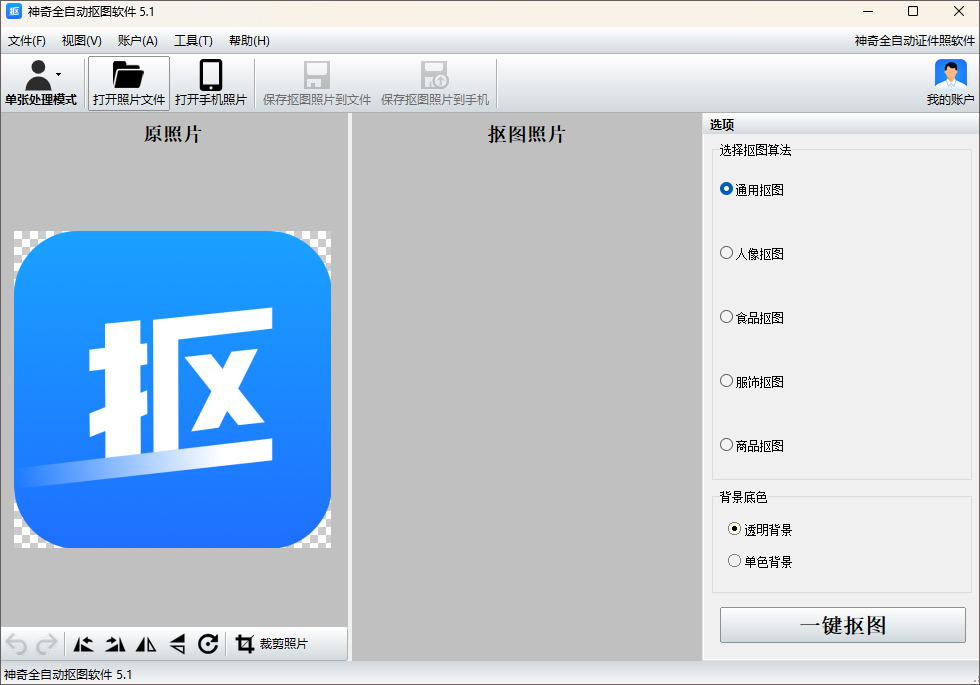The image size is (980, 685).
Task: Open 帮助(H) menu
Action: tap(249, 41)
